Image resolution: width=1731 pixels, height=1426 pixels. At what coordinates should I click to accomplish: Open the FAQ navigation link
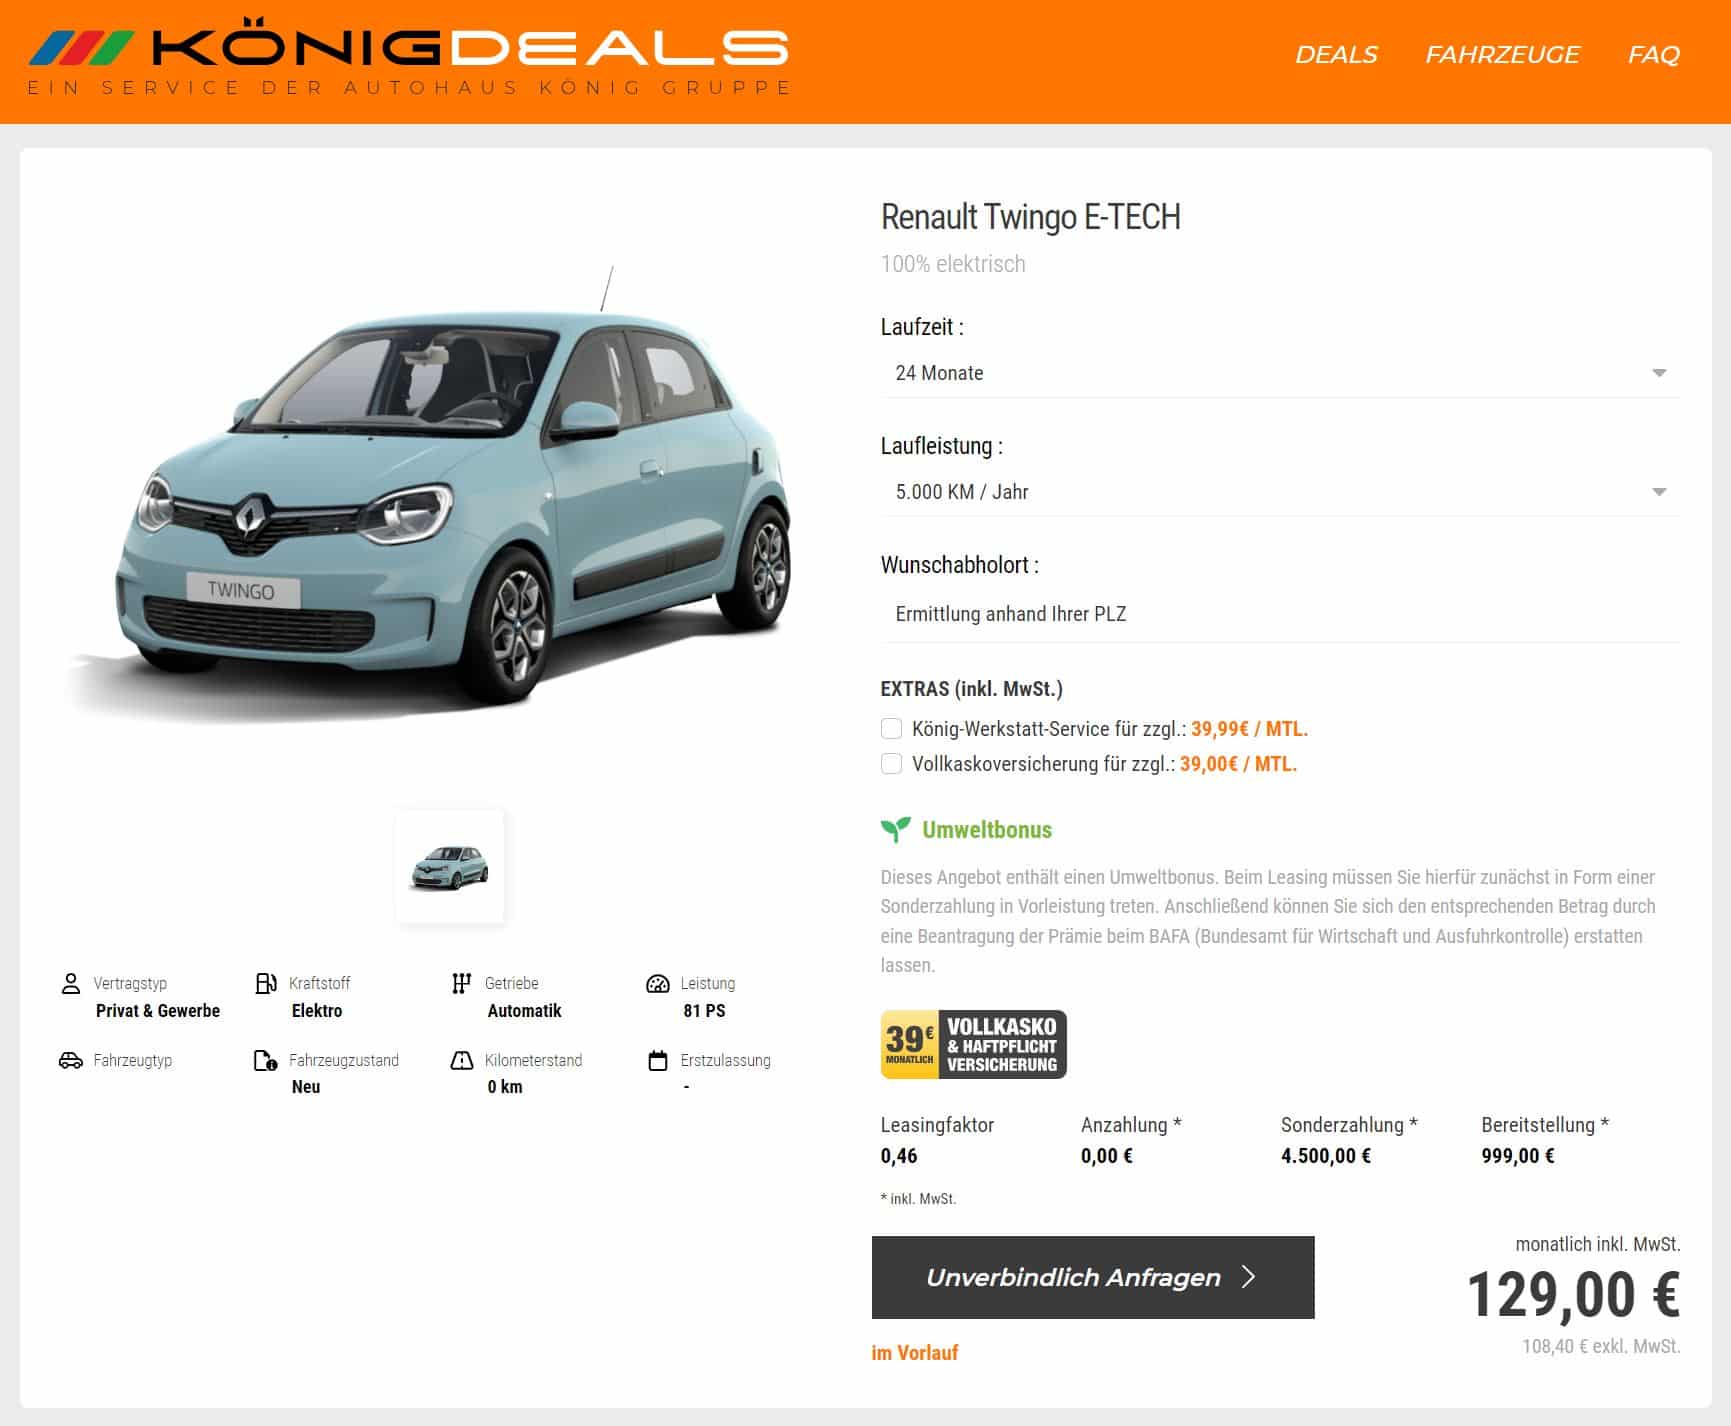(x=1654, y=54)
